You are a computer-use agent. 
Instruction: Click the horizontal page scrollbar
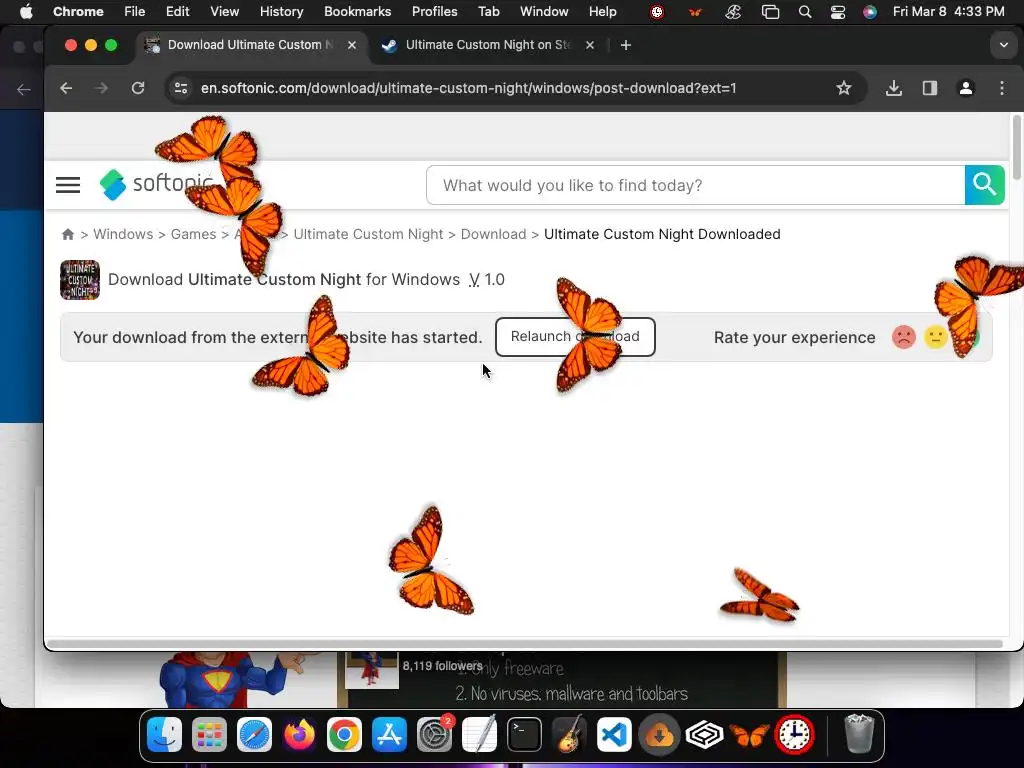(x=524, y=644)
